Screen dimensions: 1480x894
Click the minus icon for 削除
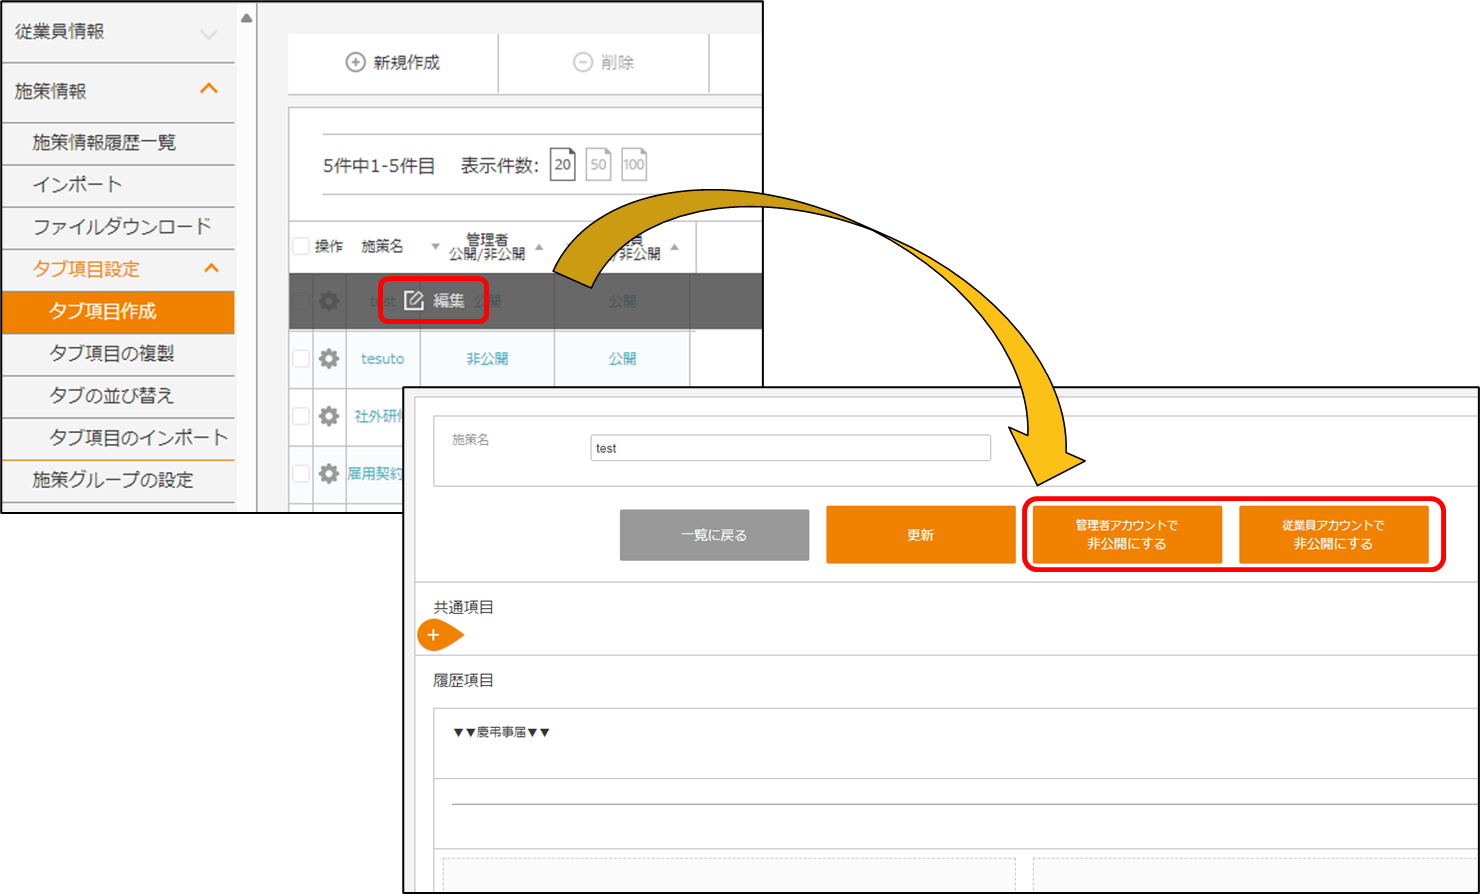(x=582, y=62)
